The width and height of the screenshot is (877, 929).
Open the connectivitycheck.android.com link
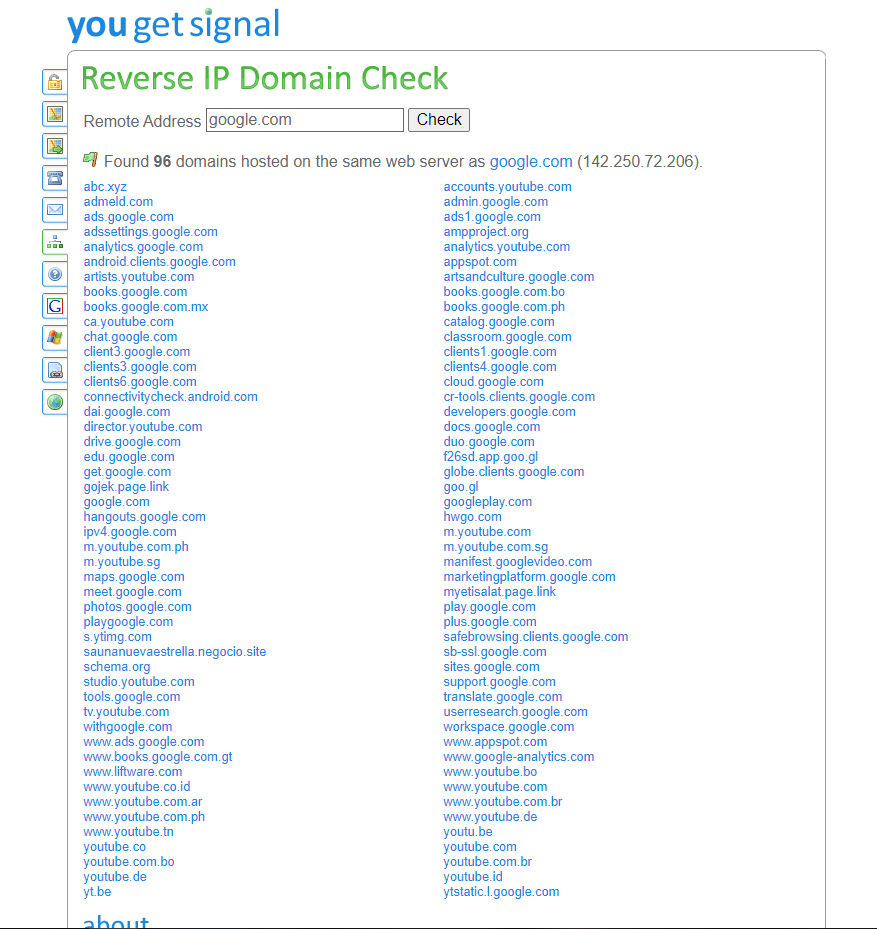170,397
